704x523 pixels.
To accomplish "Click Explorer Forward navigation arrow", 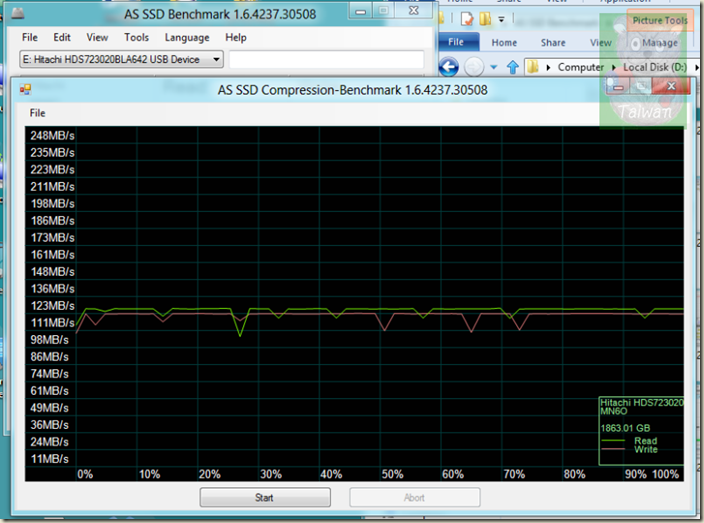I will 474,67.
